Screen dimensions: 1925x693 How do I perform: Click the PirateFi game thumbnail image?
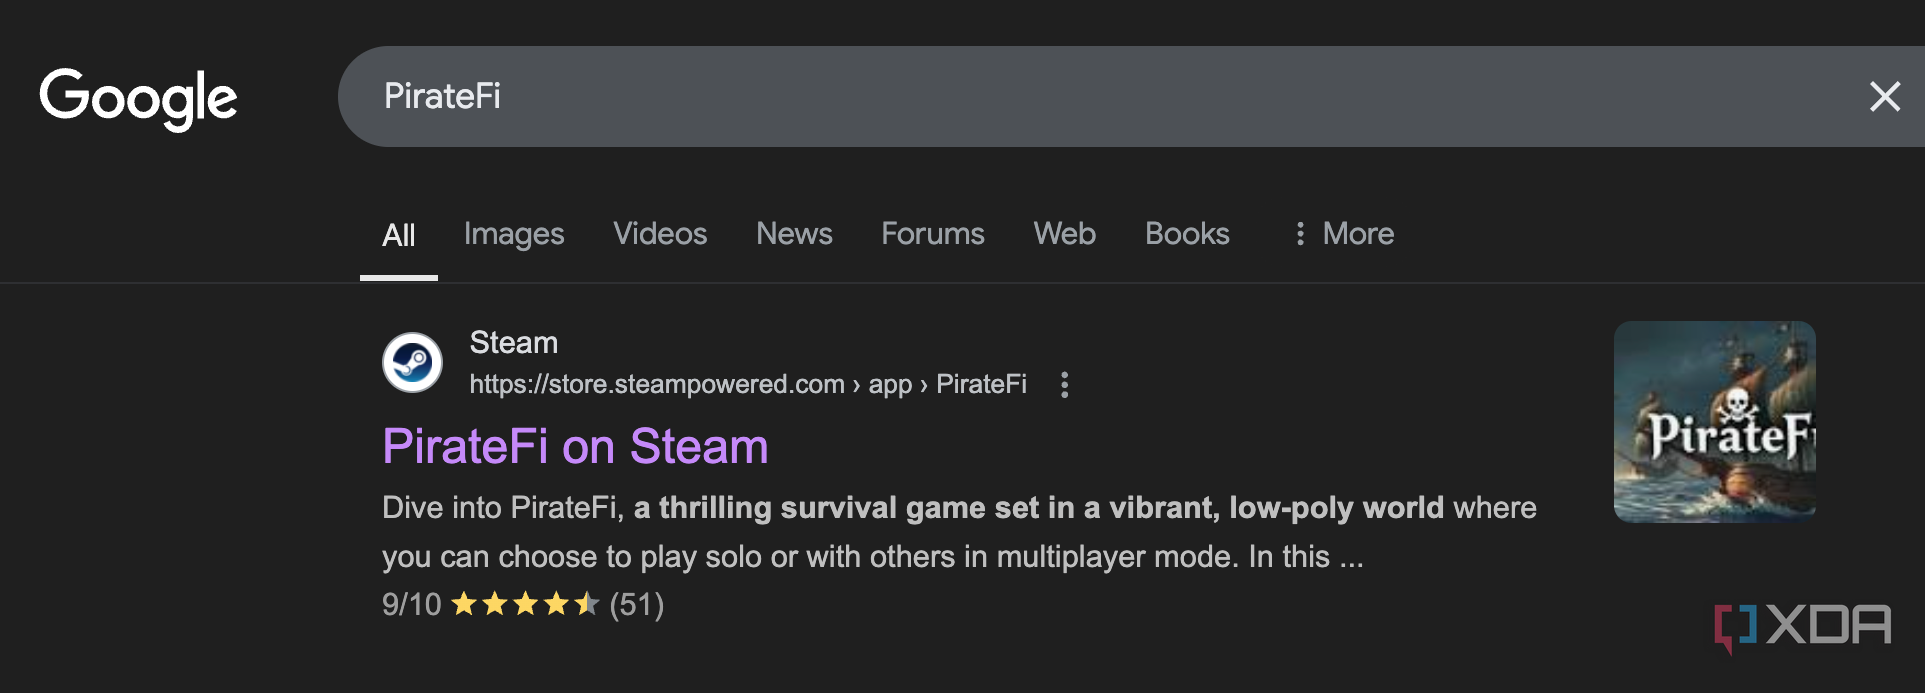[x=1714, y=421]
